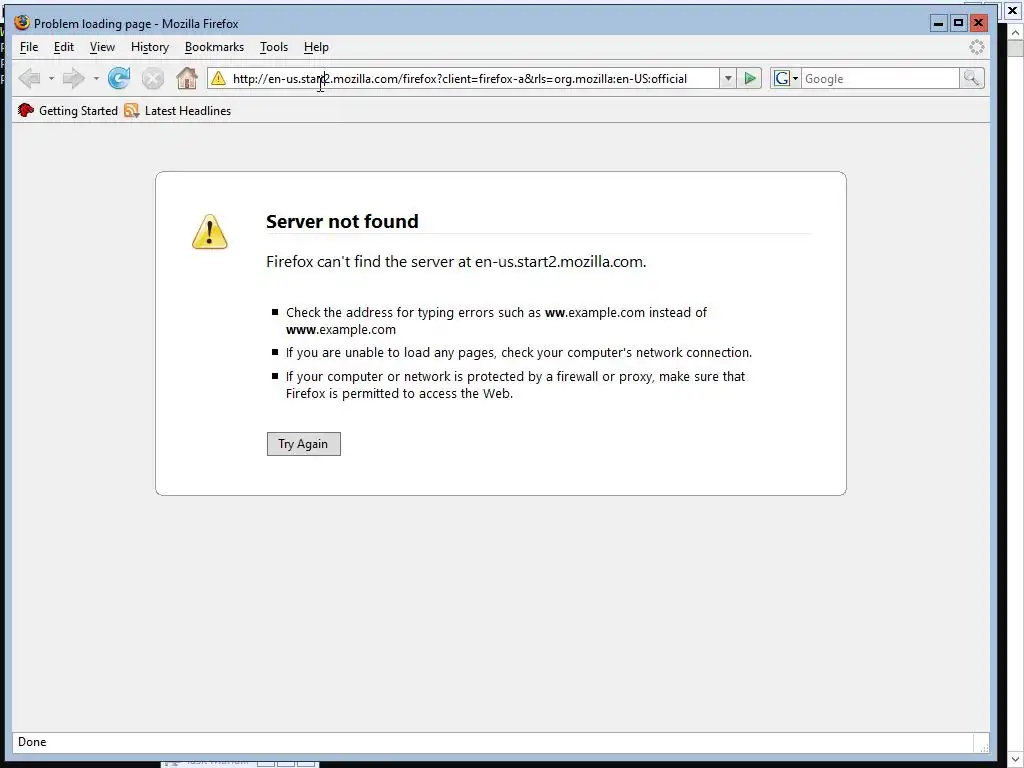This screenshot has width=1024, height=768.
Task: Open the Help menu
Action: pyautogui.click(x=316, y=47)
